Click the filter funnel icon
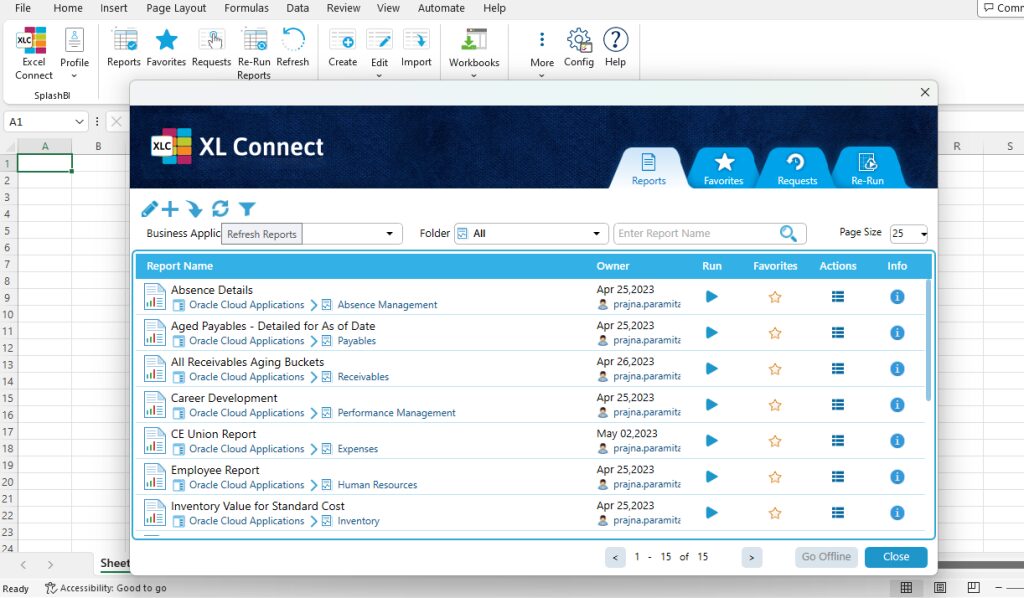The image size is (1024, 598). click(x=247, y=209)
